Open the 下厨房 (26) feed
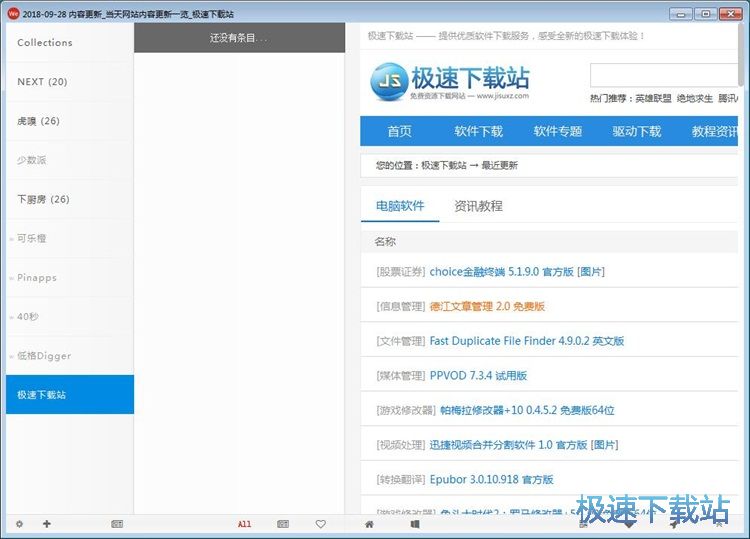Viewport: 750px width, 539px height. (x=70, y=199)
